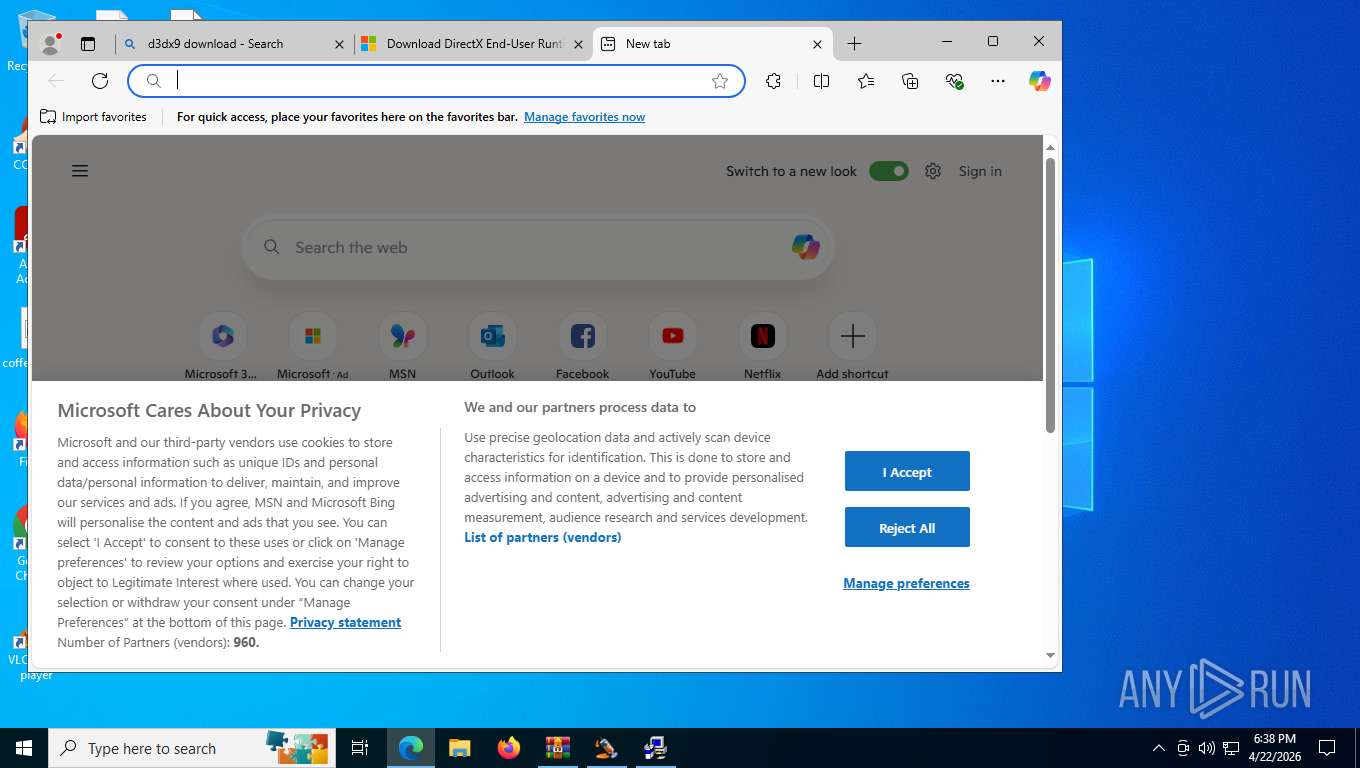The height and width of the screenshot is (768, 1360).
Task: Click the back arrow button
Action: (56, 81)
